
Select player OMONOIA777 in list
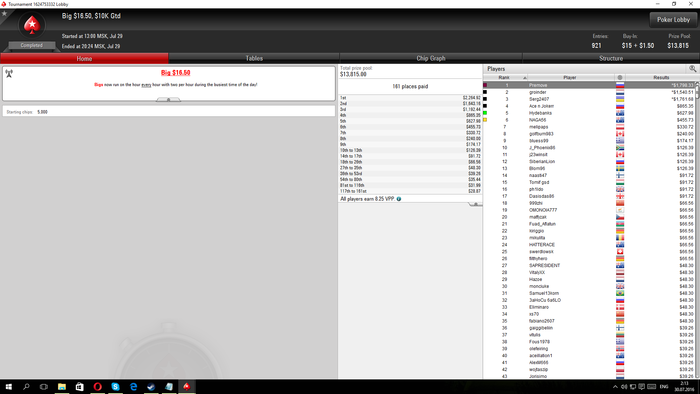(589, 210)
